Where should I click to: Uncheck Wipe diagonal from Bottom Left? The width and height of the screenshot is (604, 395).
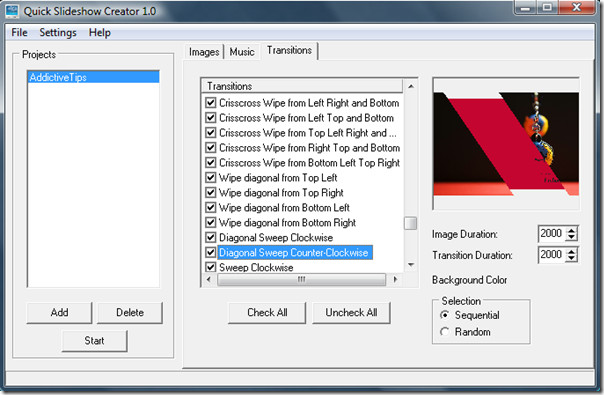(x=210, y=207)
